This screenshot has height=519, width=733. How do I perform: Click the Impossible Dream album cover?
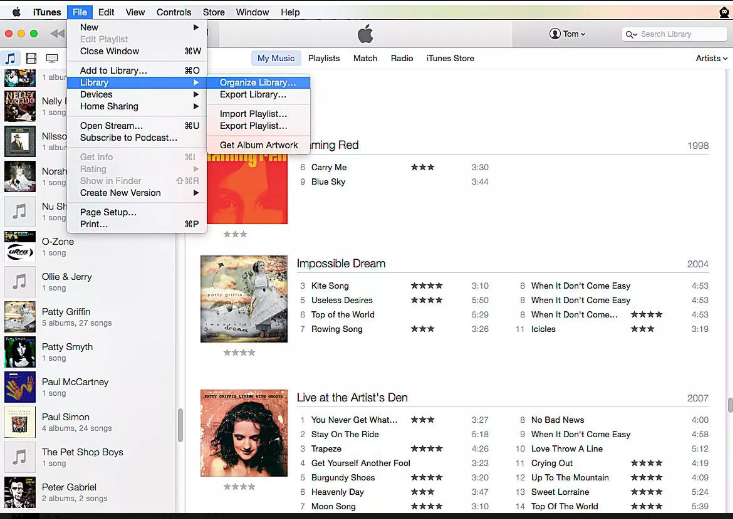(244, 299)
